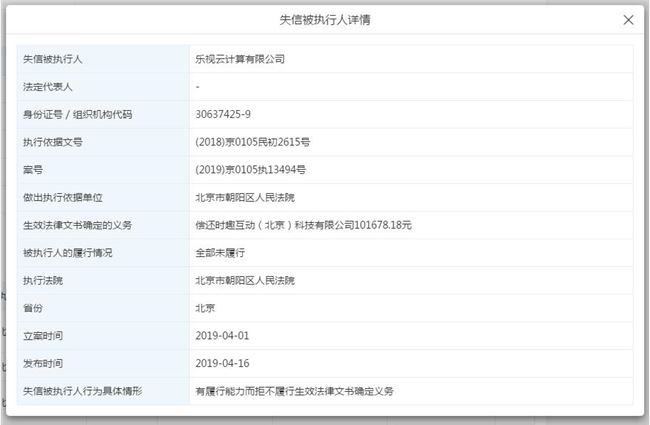650x425 pixels.
Task: Select the obligation text ending 101678.18元
Action: [303, 225]
